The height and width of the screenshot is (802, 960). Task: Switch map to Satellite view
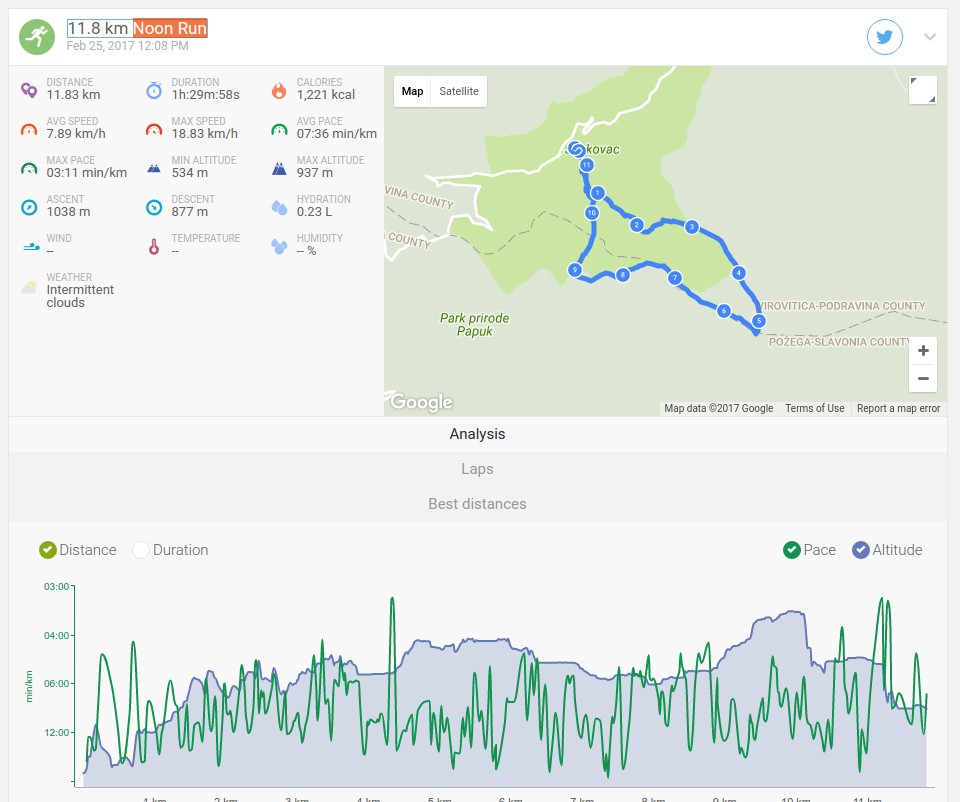click(x=459, y=91)
